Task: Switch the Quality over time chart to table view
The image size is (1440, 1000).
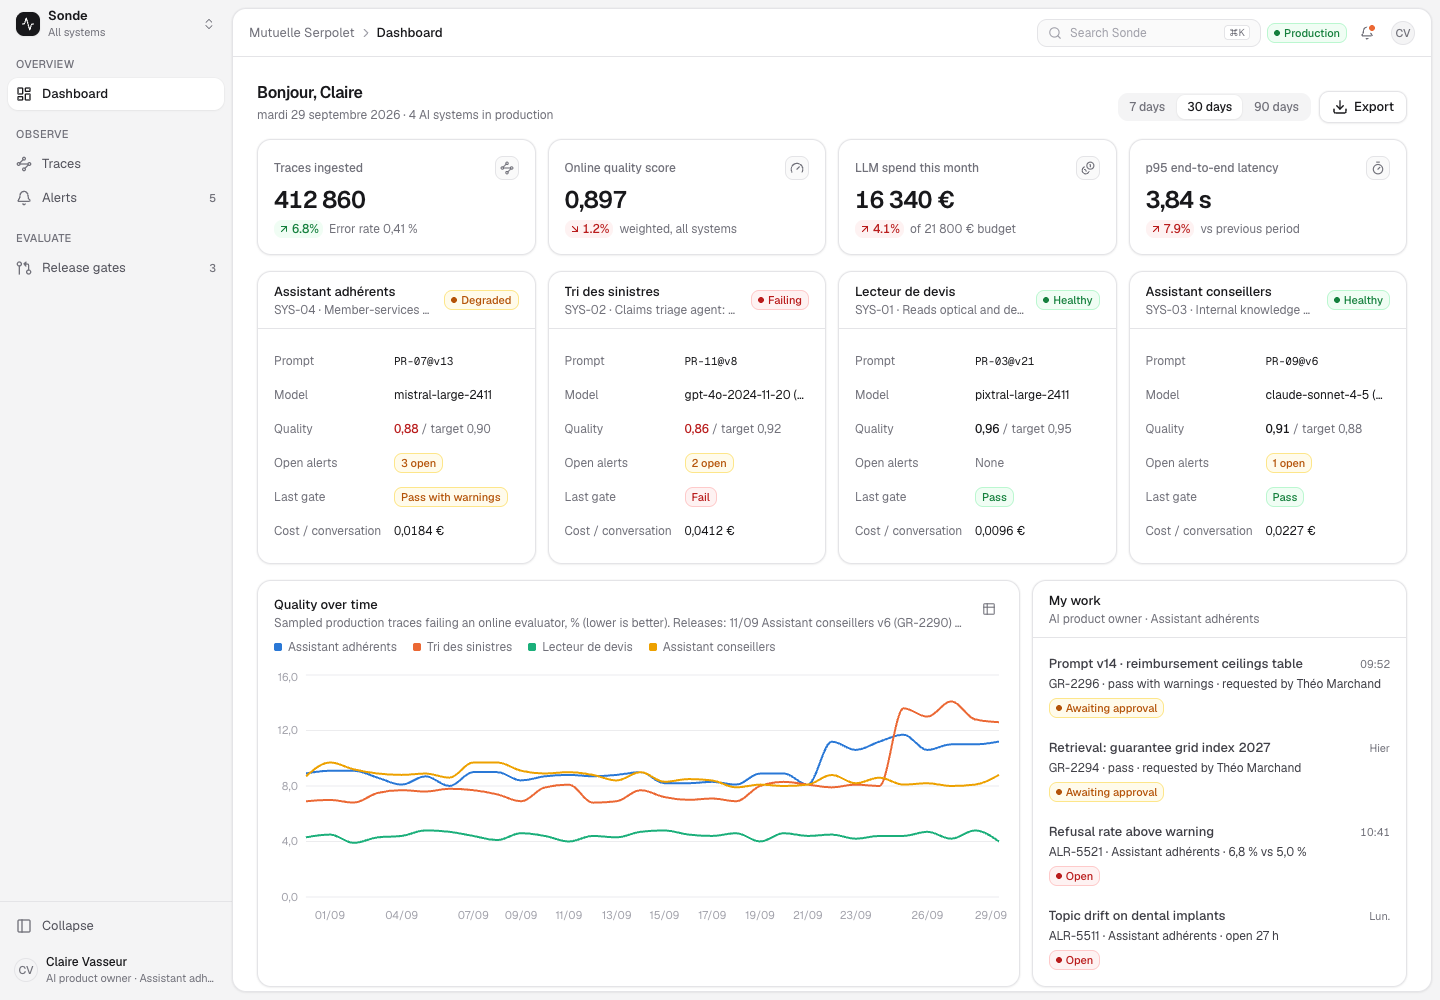Action: (x=989, y=609)
